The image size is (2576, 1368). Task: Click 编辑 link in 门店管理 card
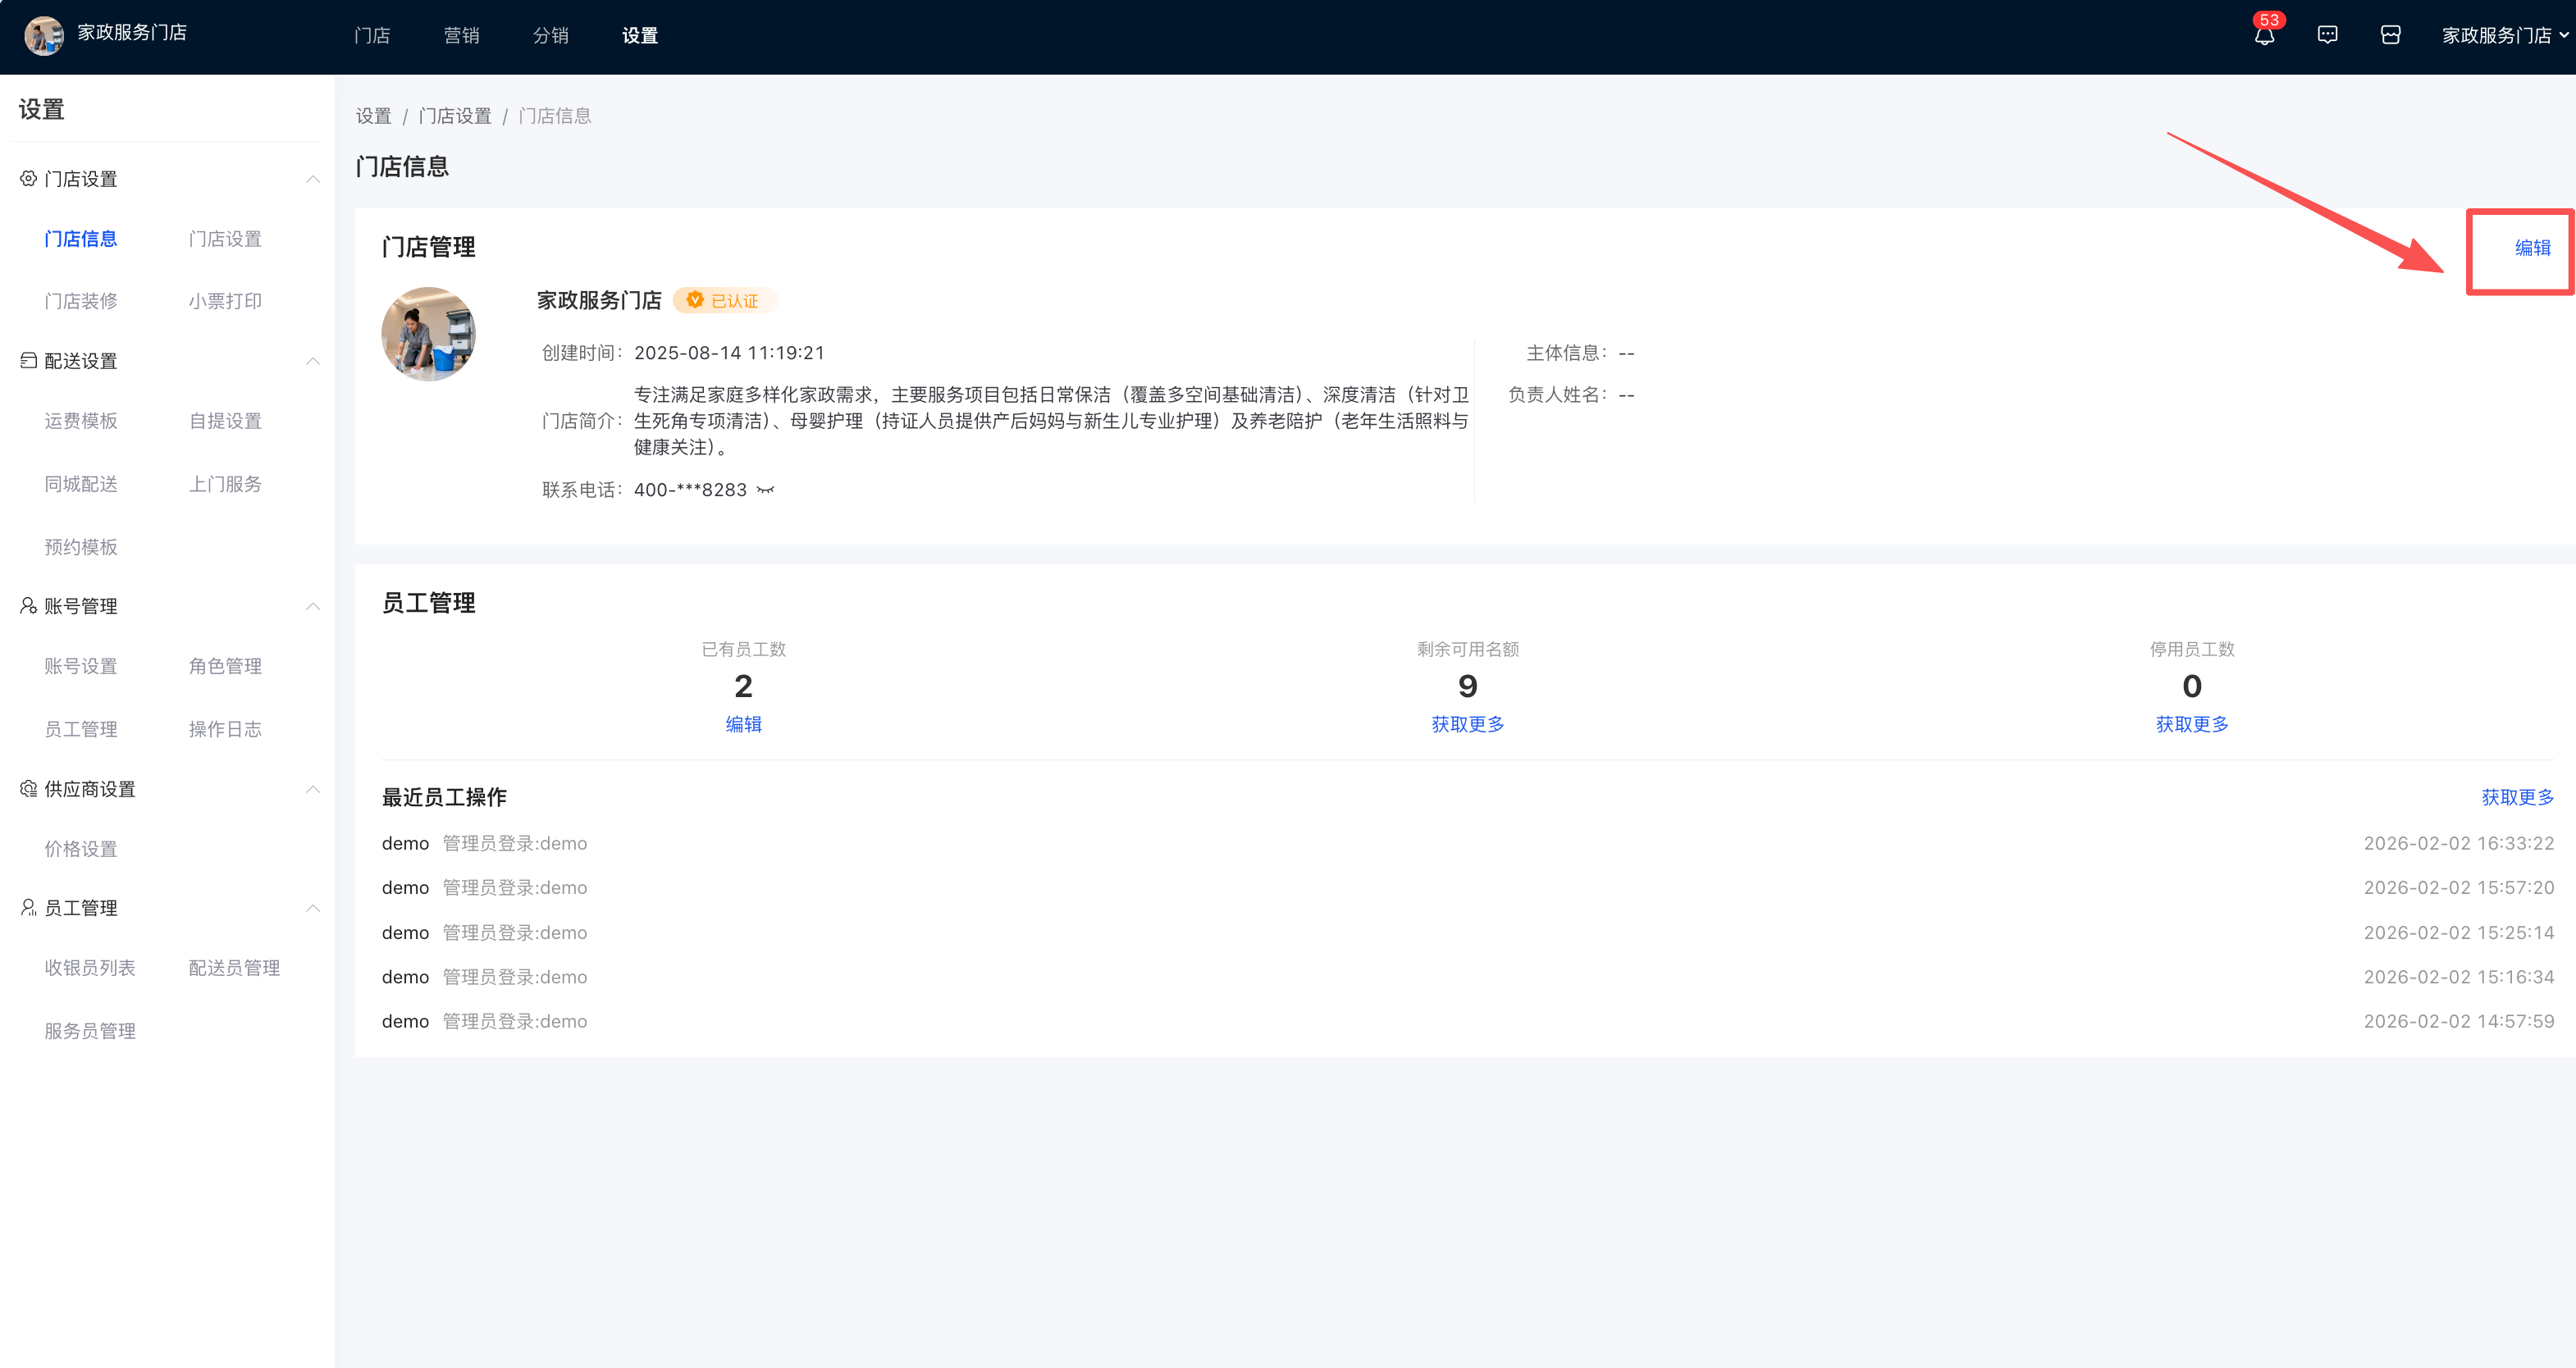[x=2532, y=248]
